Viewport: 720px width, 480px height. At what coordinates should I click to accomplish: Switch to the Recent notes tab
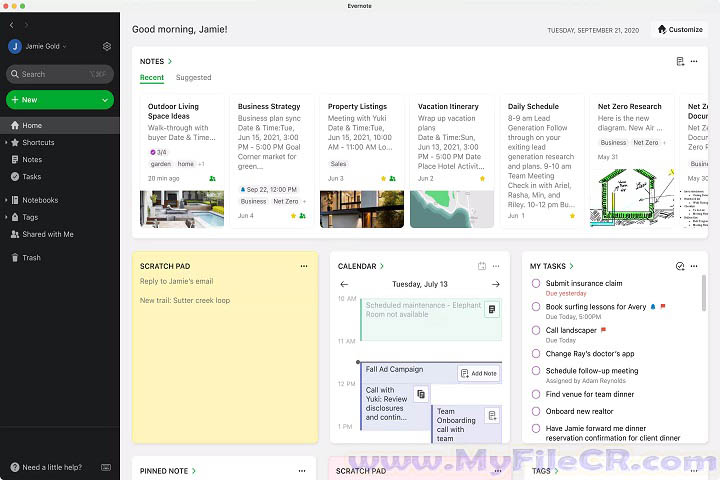[x=152, y=78]
